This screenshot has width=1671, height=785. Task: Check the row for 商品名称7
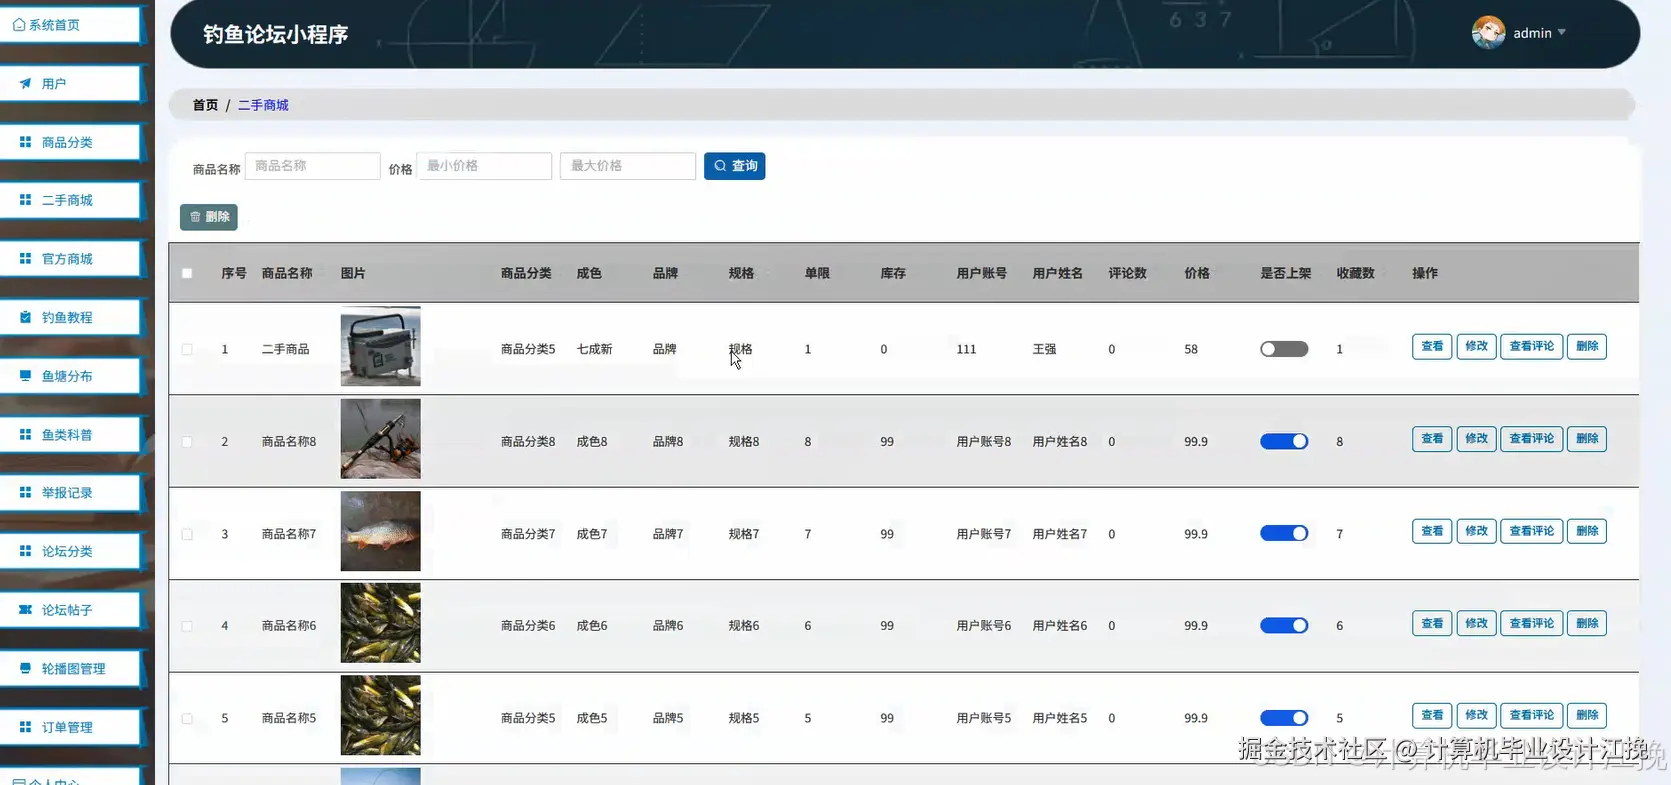(x=187, y=534)
